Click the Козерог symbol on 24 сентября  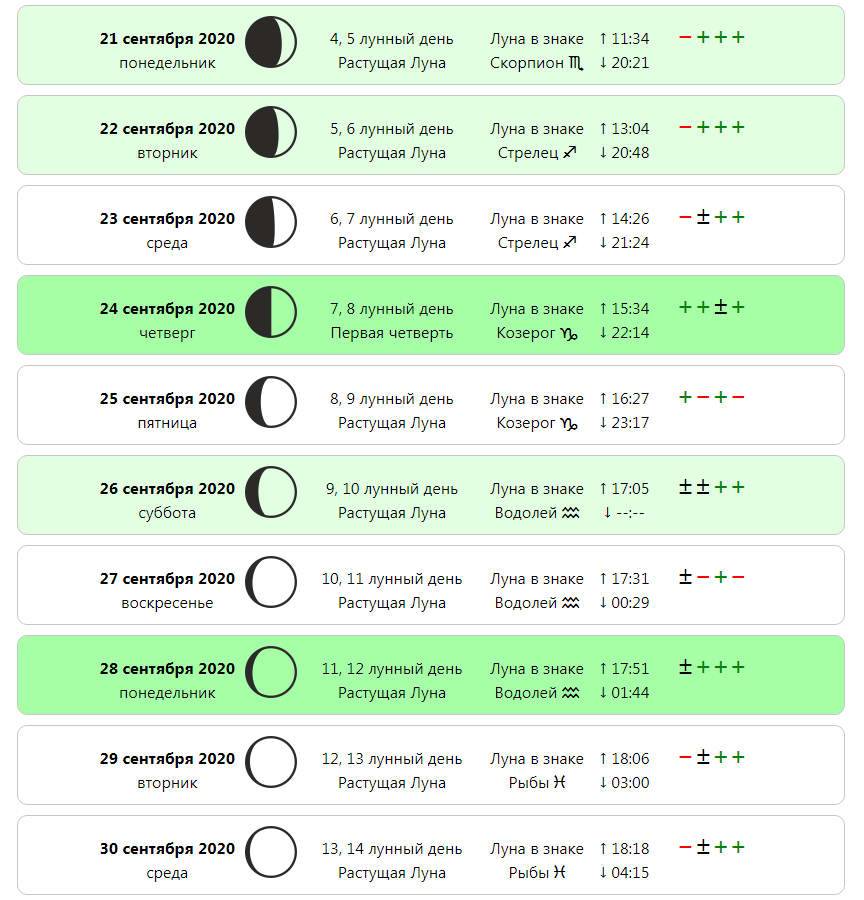[x=568, y=333]
